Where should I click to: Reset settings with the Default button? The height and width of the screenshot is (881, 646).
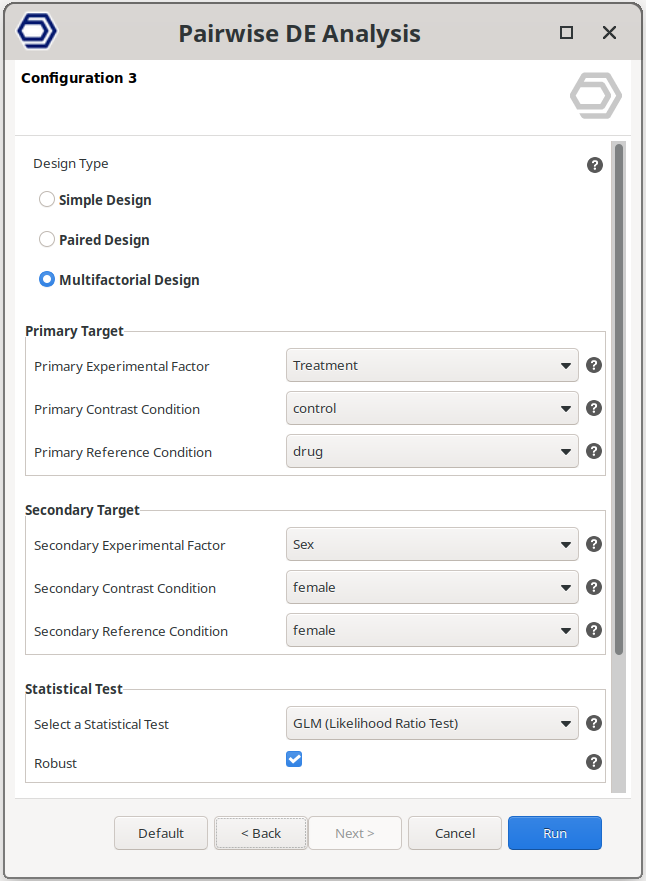(x=161, y=833)
